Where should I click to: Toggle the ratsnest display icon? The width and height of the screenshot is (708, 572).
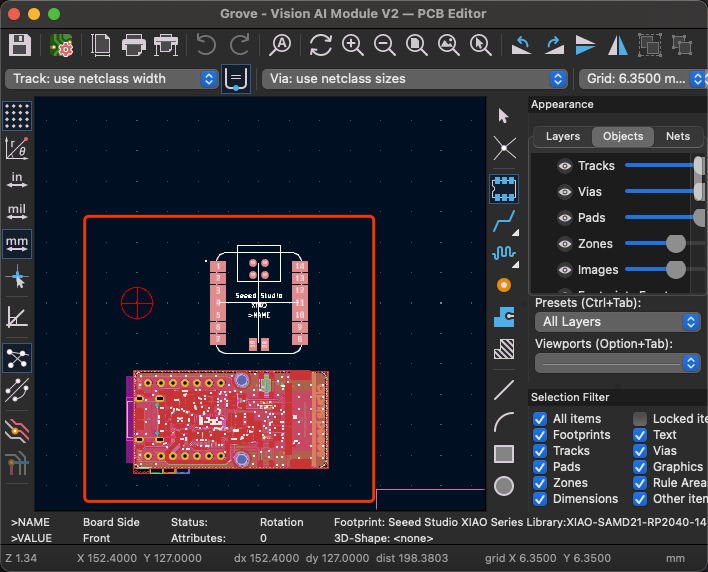(17, 358)
